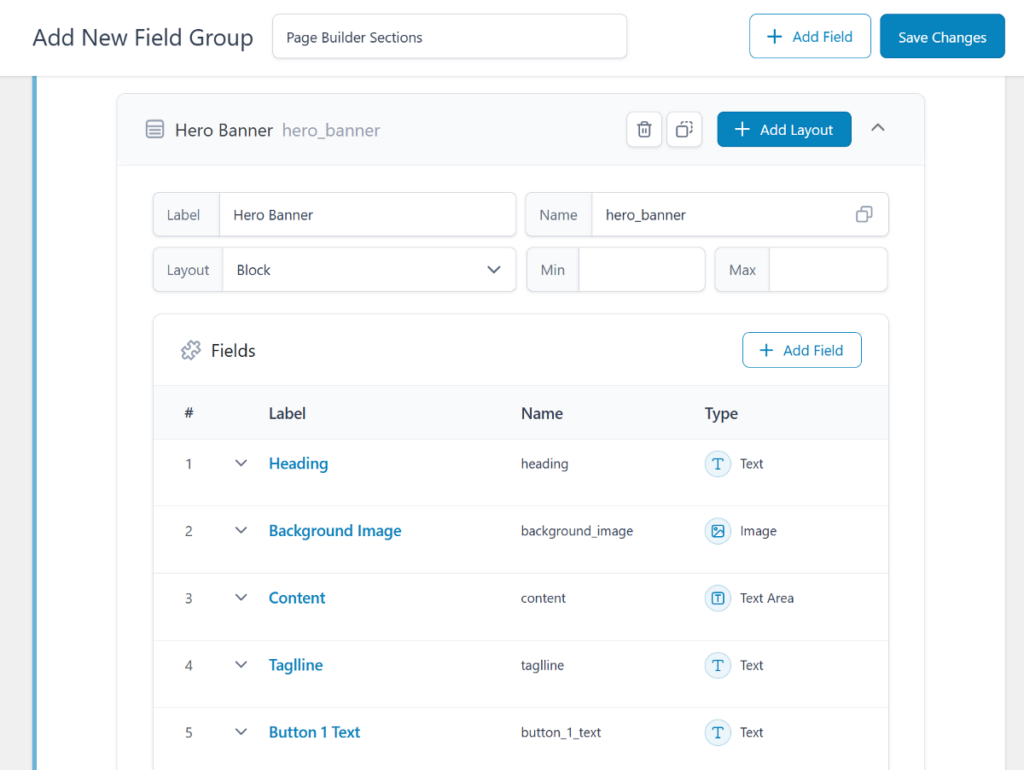Click the Image type icon for Background Image
This screenshot has height=770, width=1024.
coord(718,530)
